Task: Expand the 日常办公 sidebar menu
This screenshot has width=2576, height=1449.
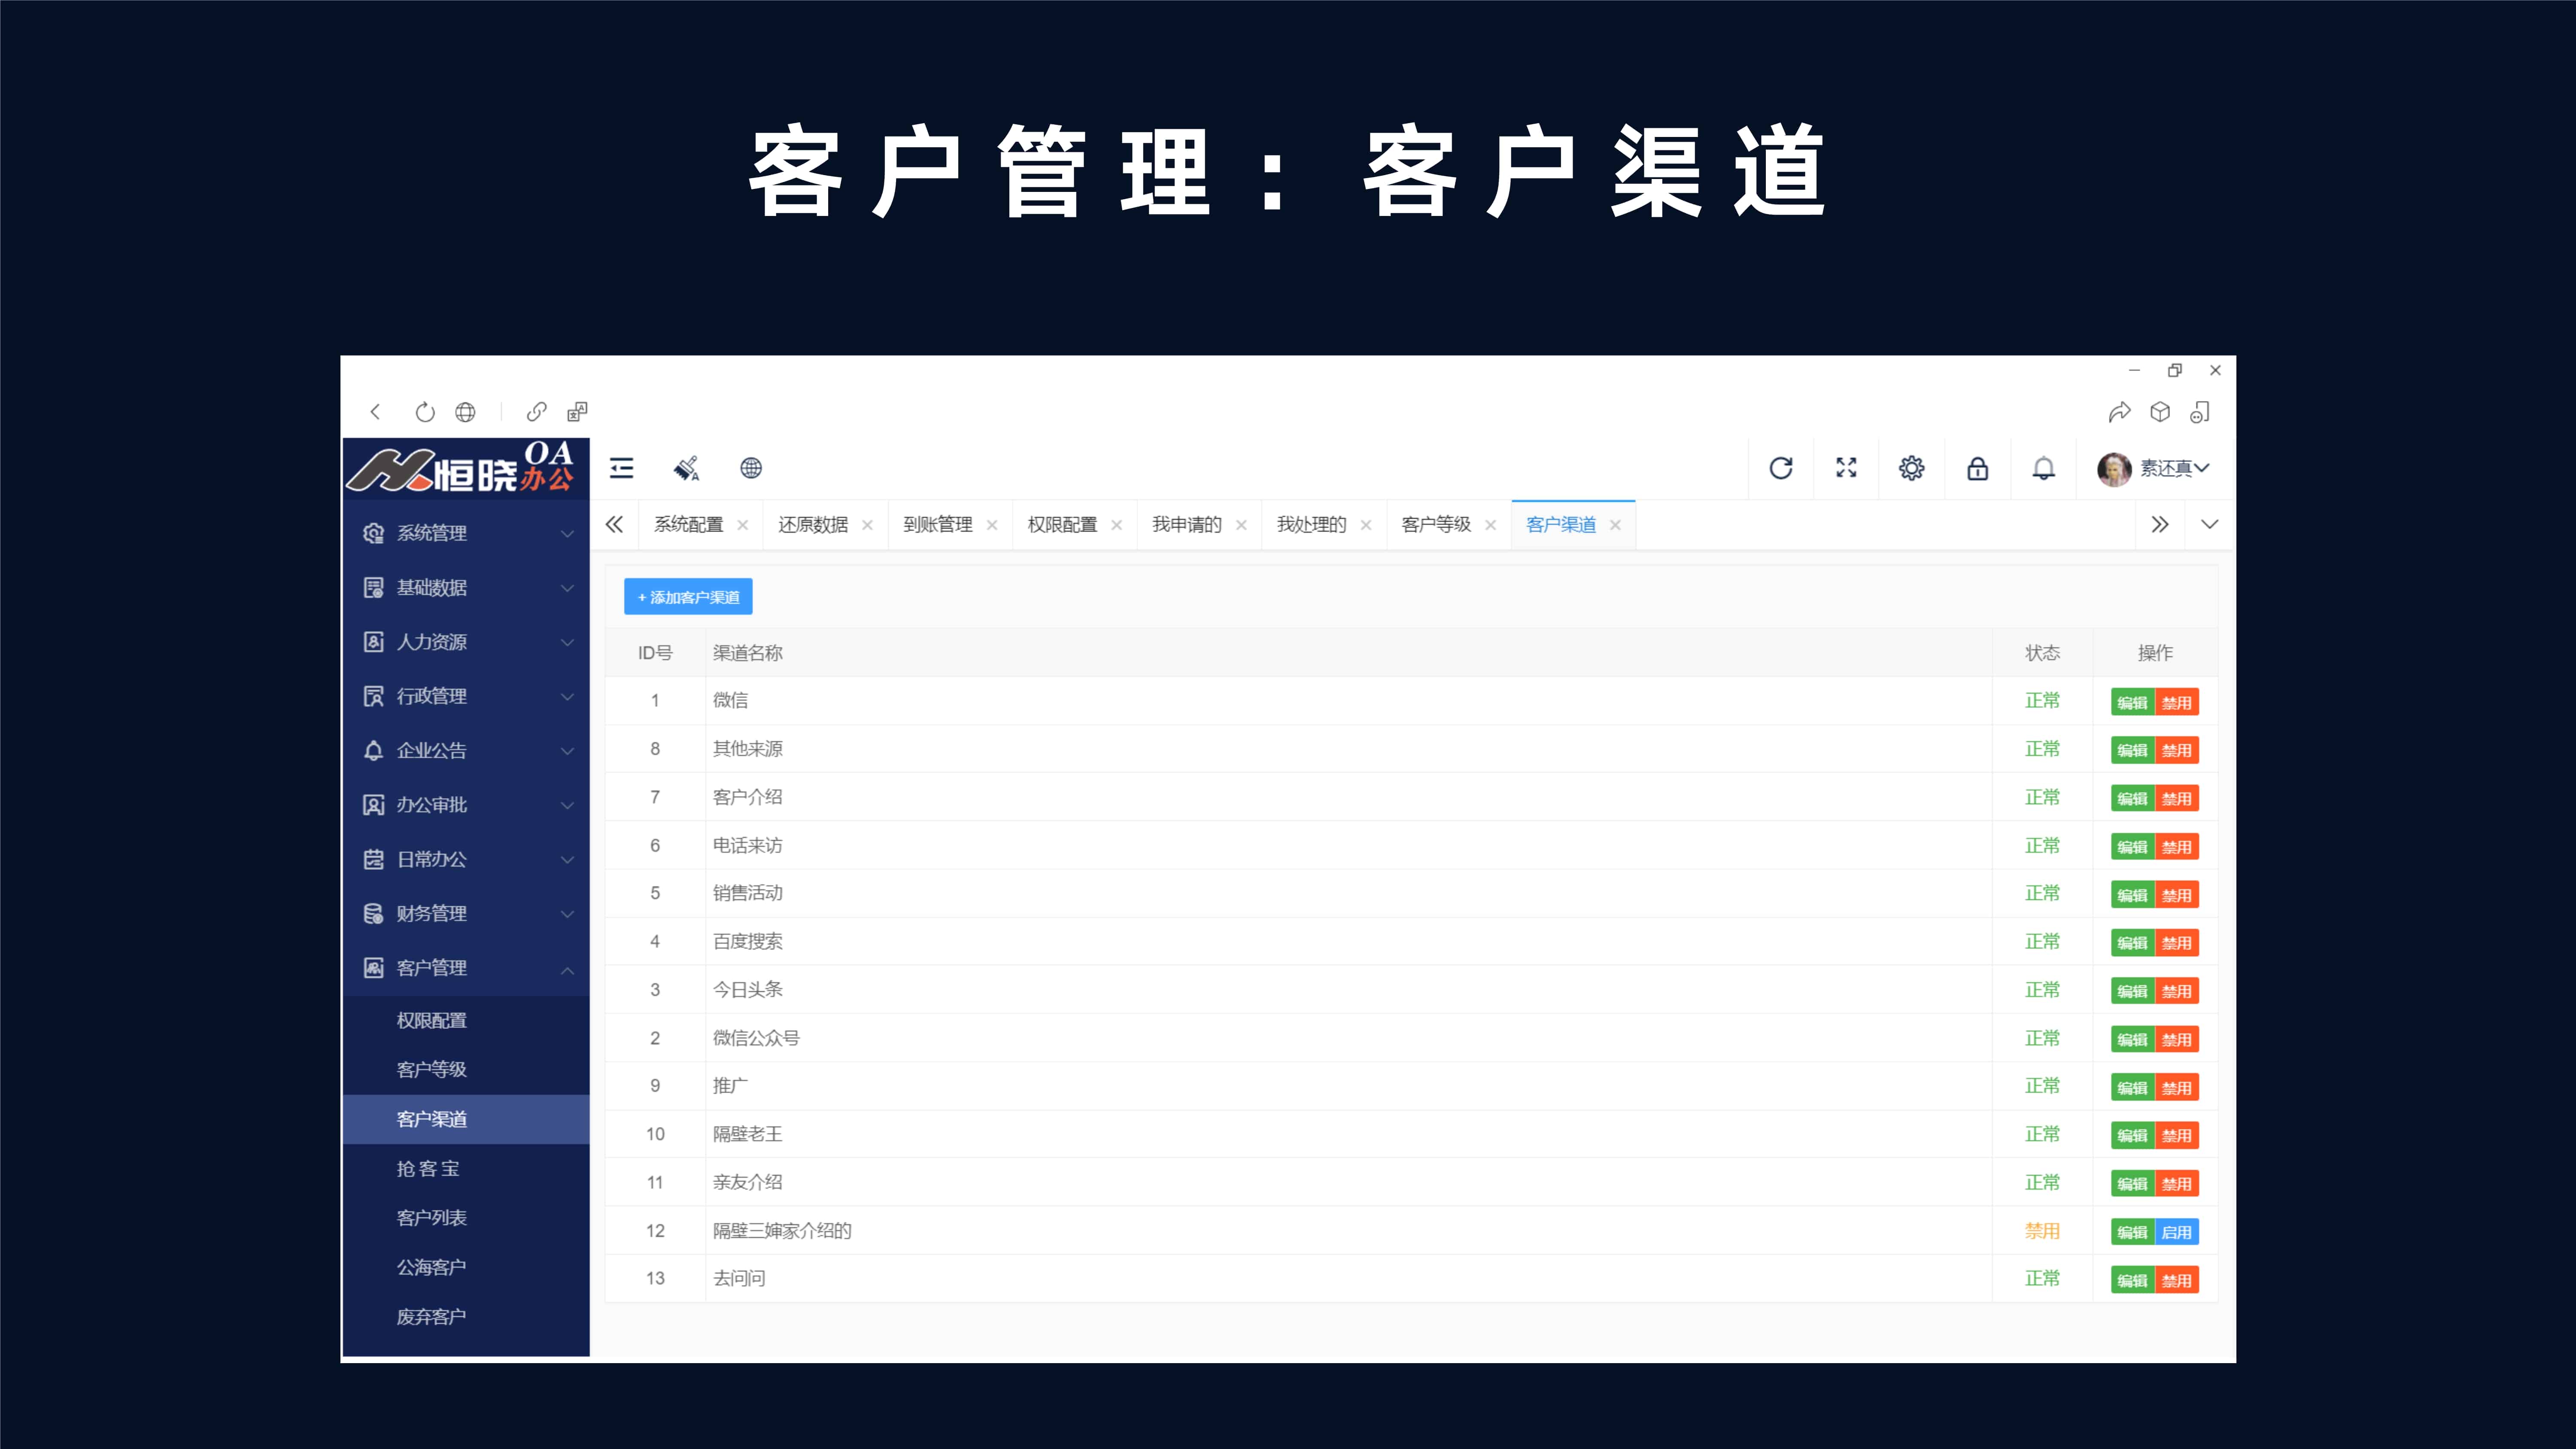Action: pos(466,859)
